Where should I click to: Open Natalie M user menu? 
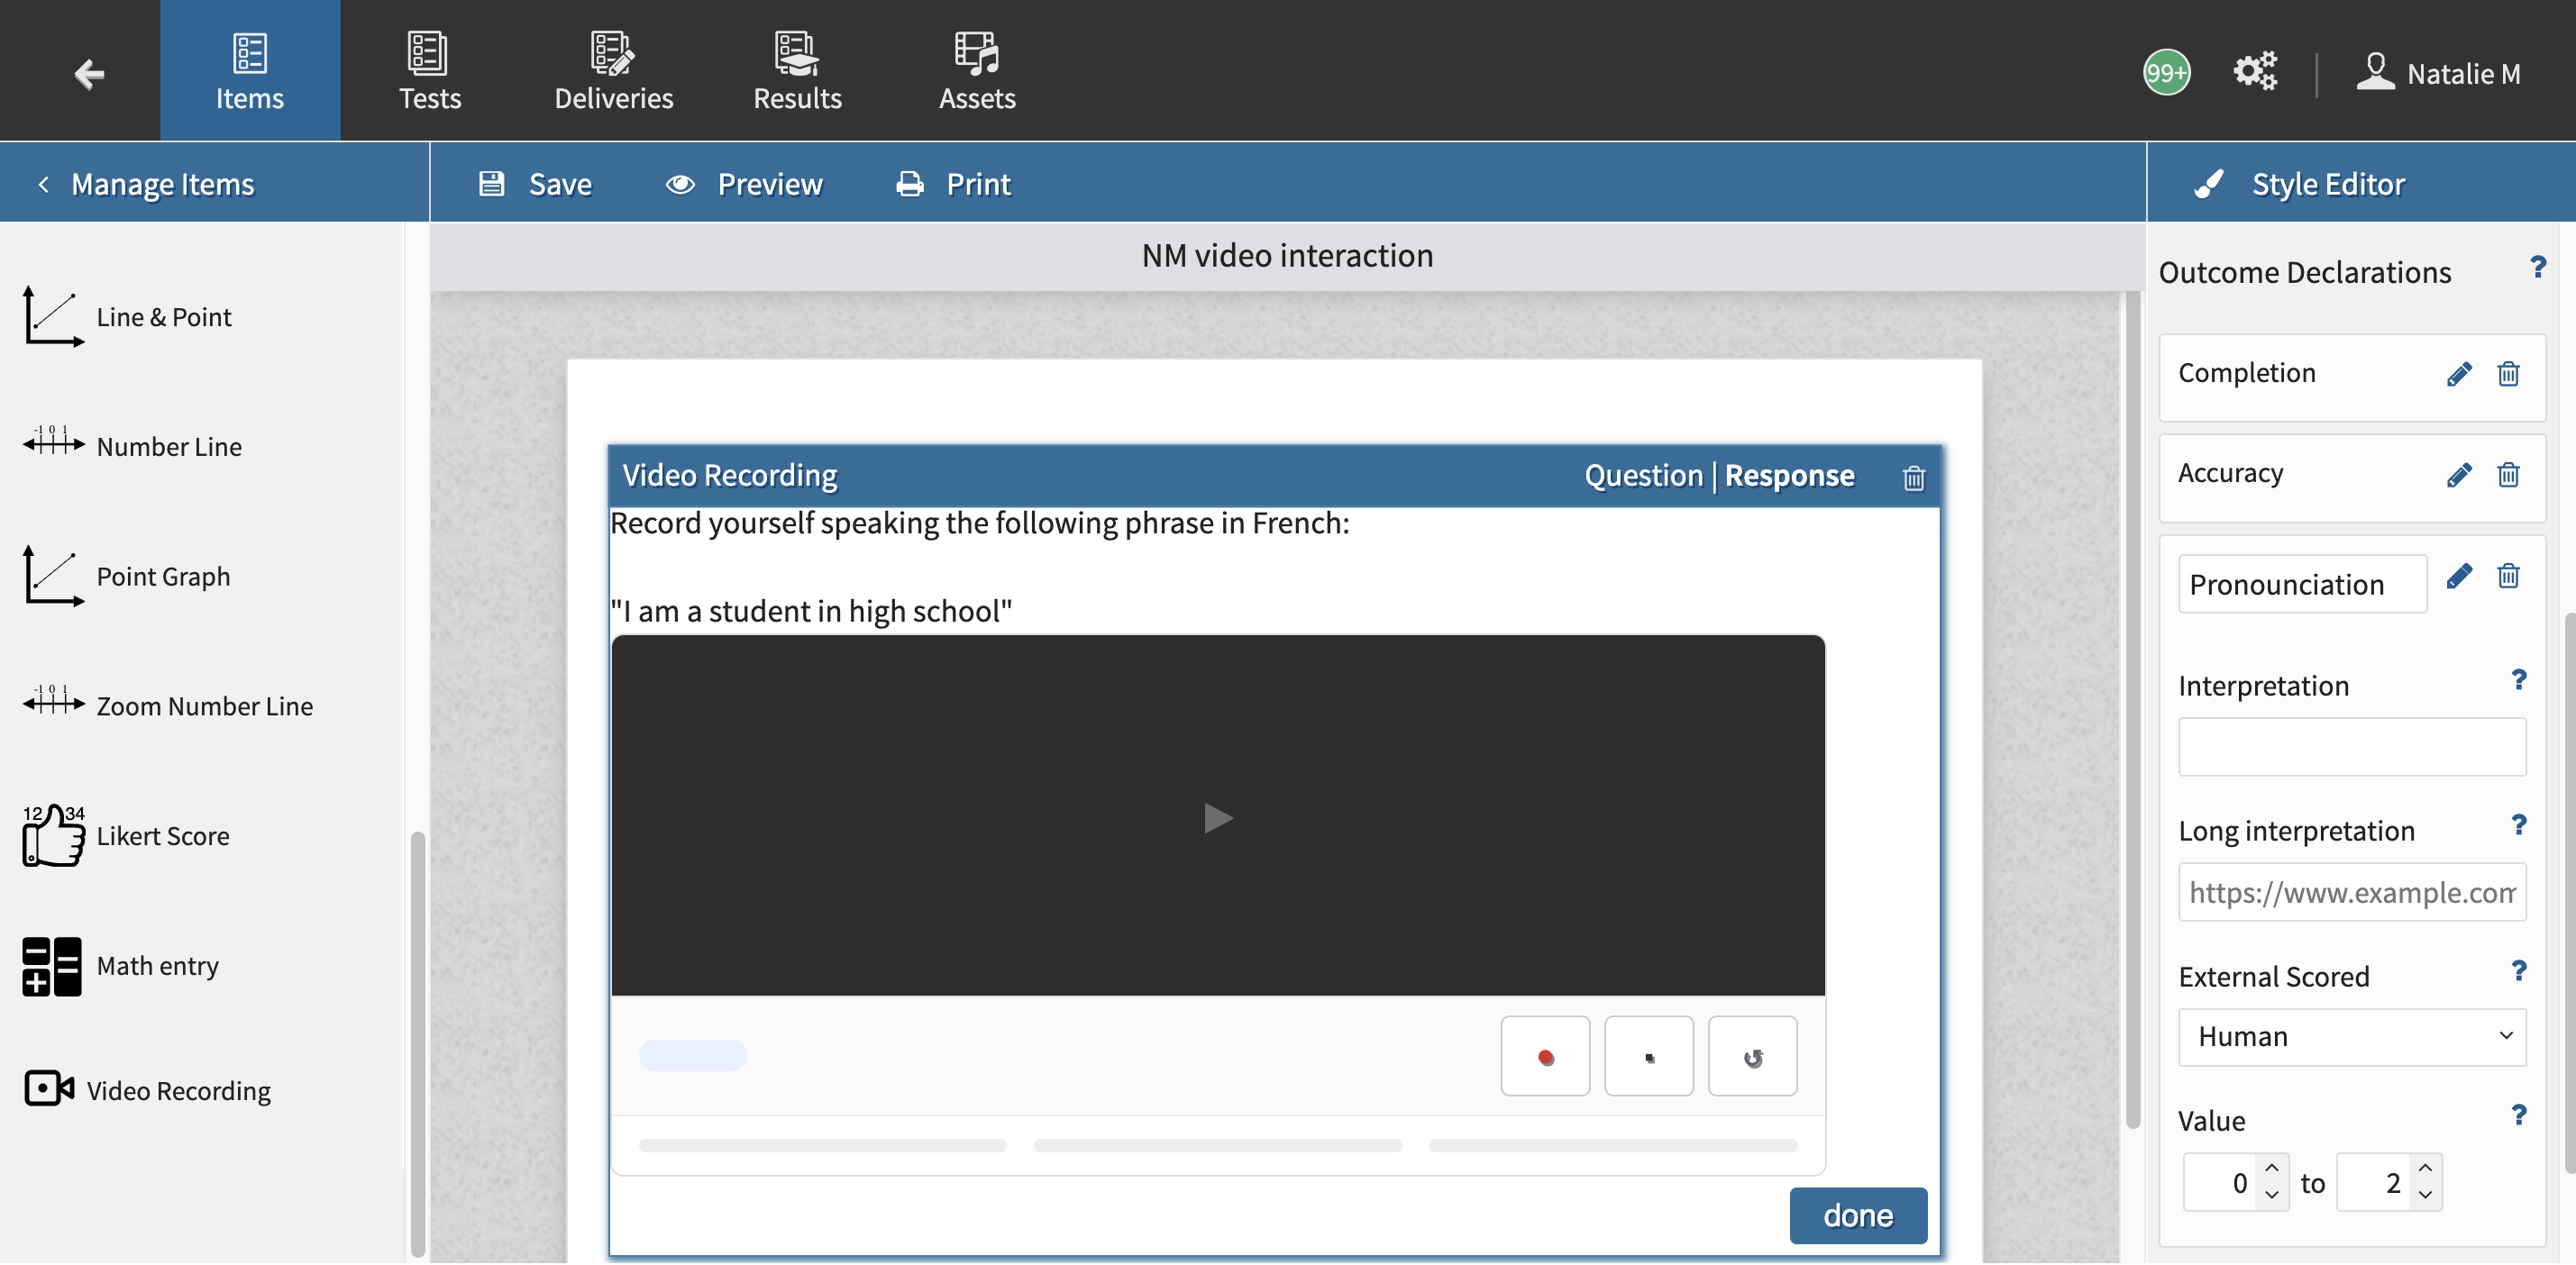click(x=2439, y=73)
